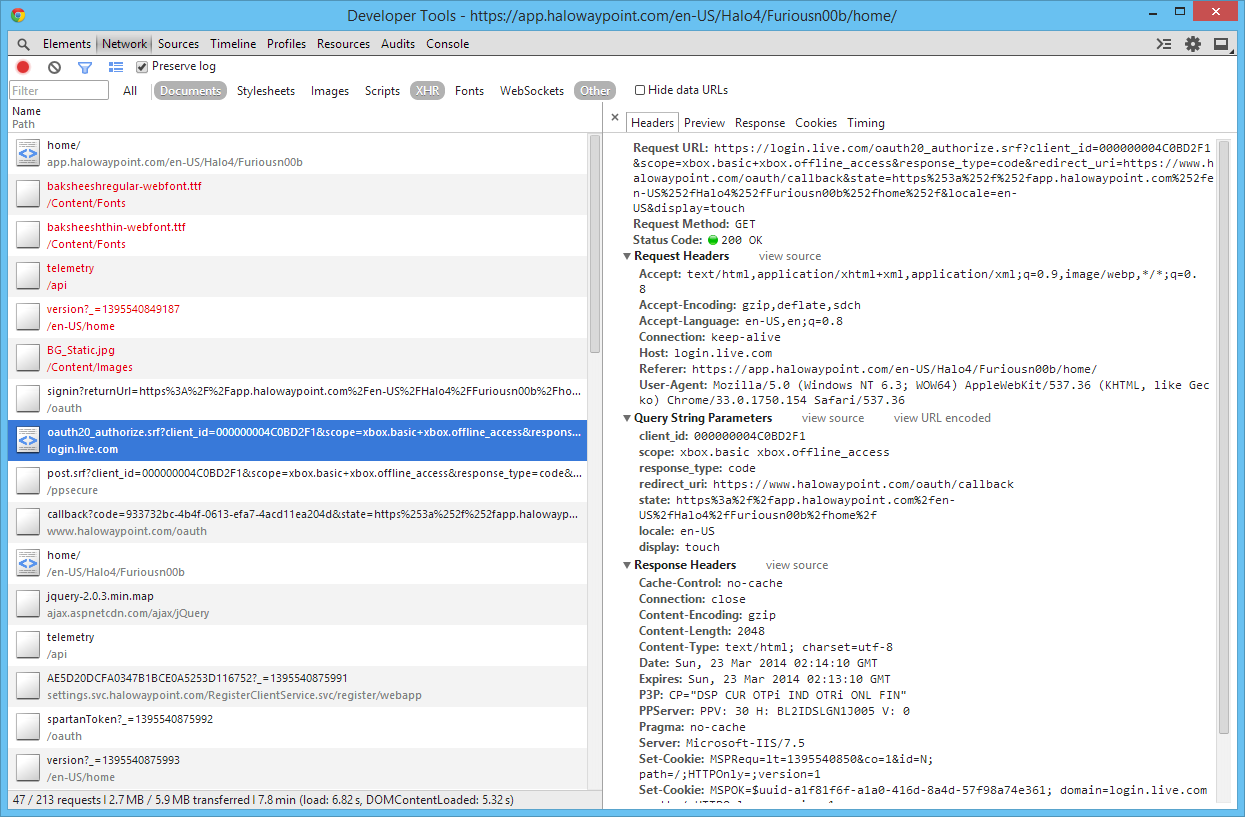Switch to the Response tab
Screen dimensions: 1245x817
[x=760, y=123]
